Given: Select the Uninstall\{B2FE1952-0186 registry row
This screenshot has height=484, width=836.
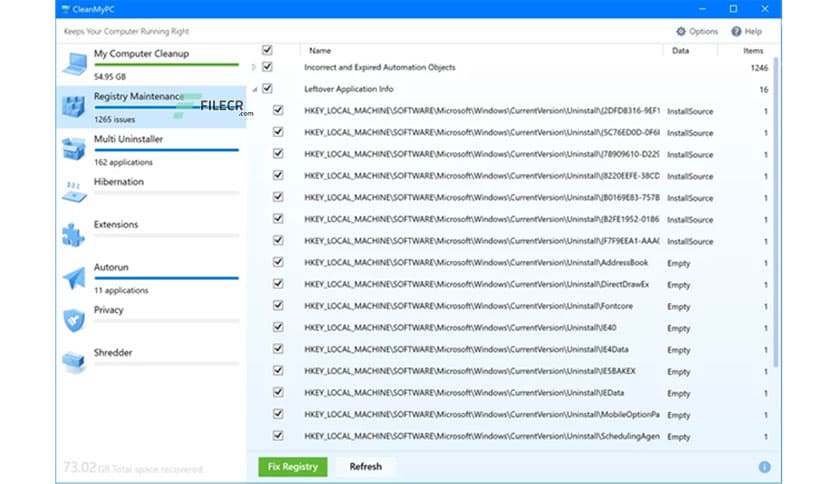Looking at the screenshot, I should (510, 219).
